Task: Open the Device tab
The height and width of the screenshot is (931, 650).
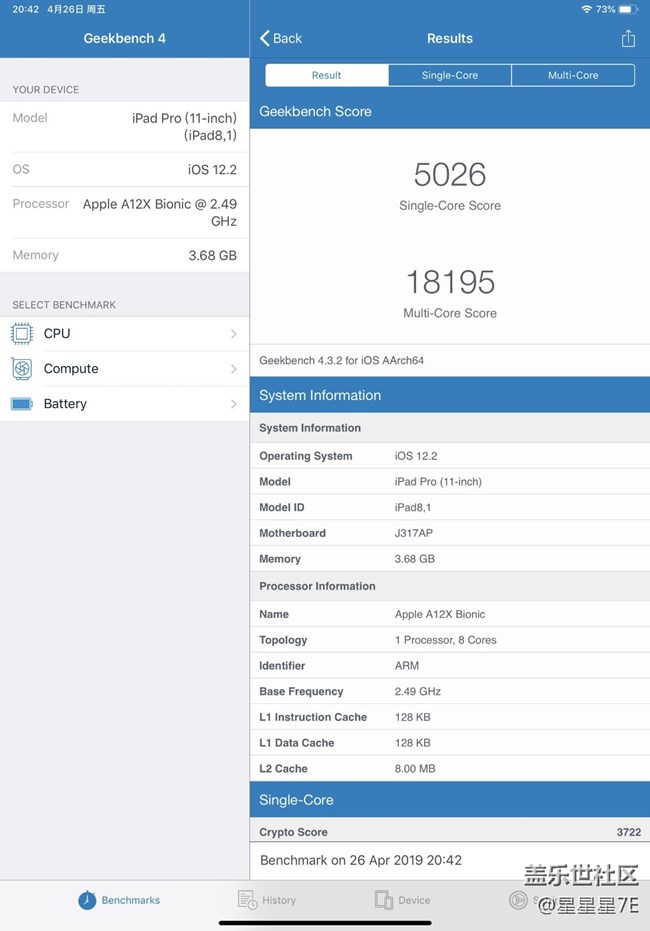Action: (402, 900)
